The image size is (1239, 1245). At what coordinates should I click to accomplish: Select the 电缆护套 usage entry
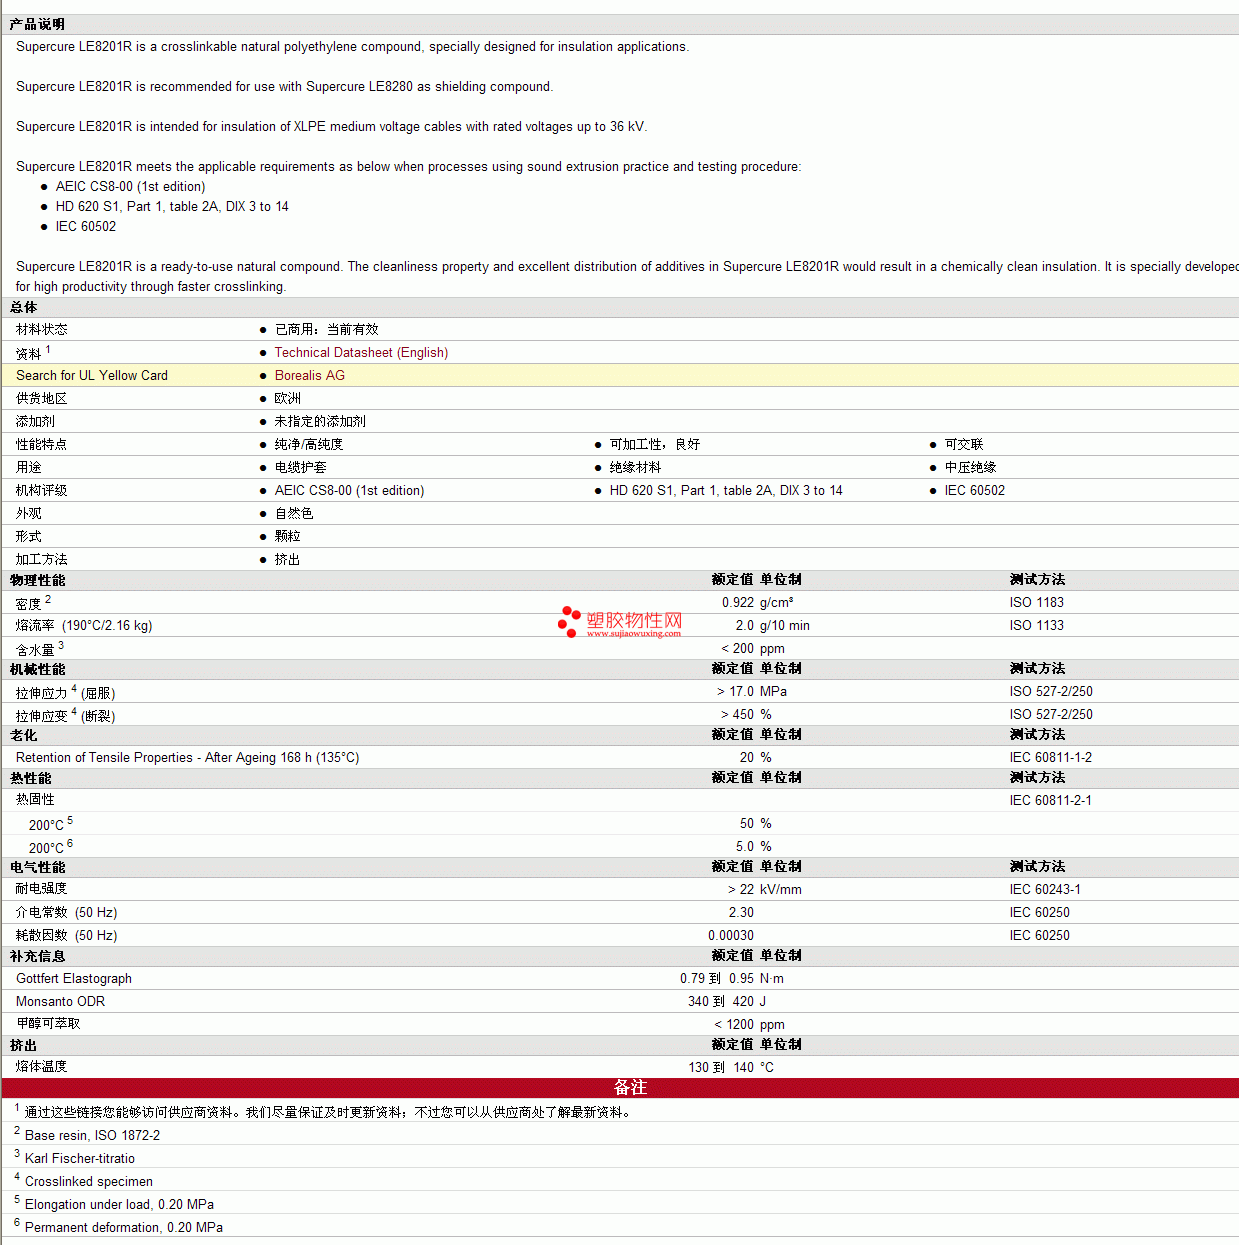(301, 467)
